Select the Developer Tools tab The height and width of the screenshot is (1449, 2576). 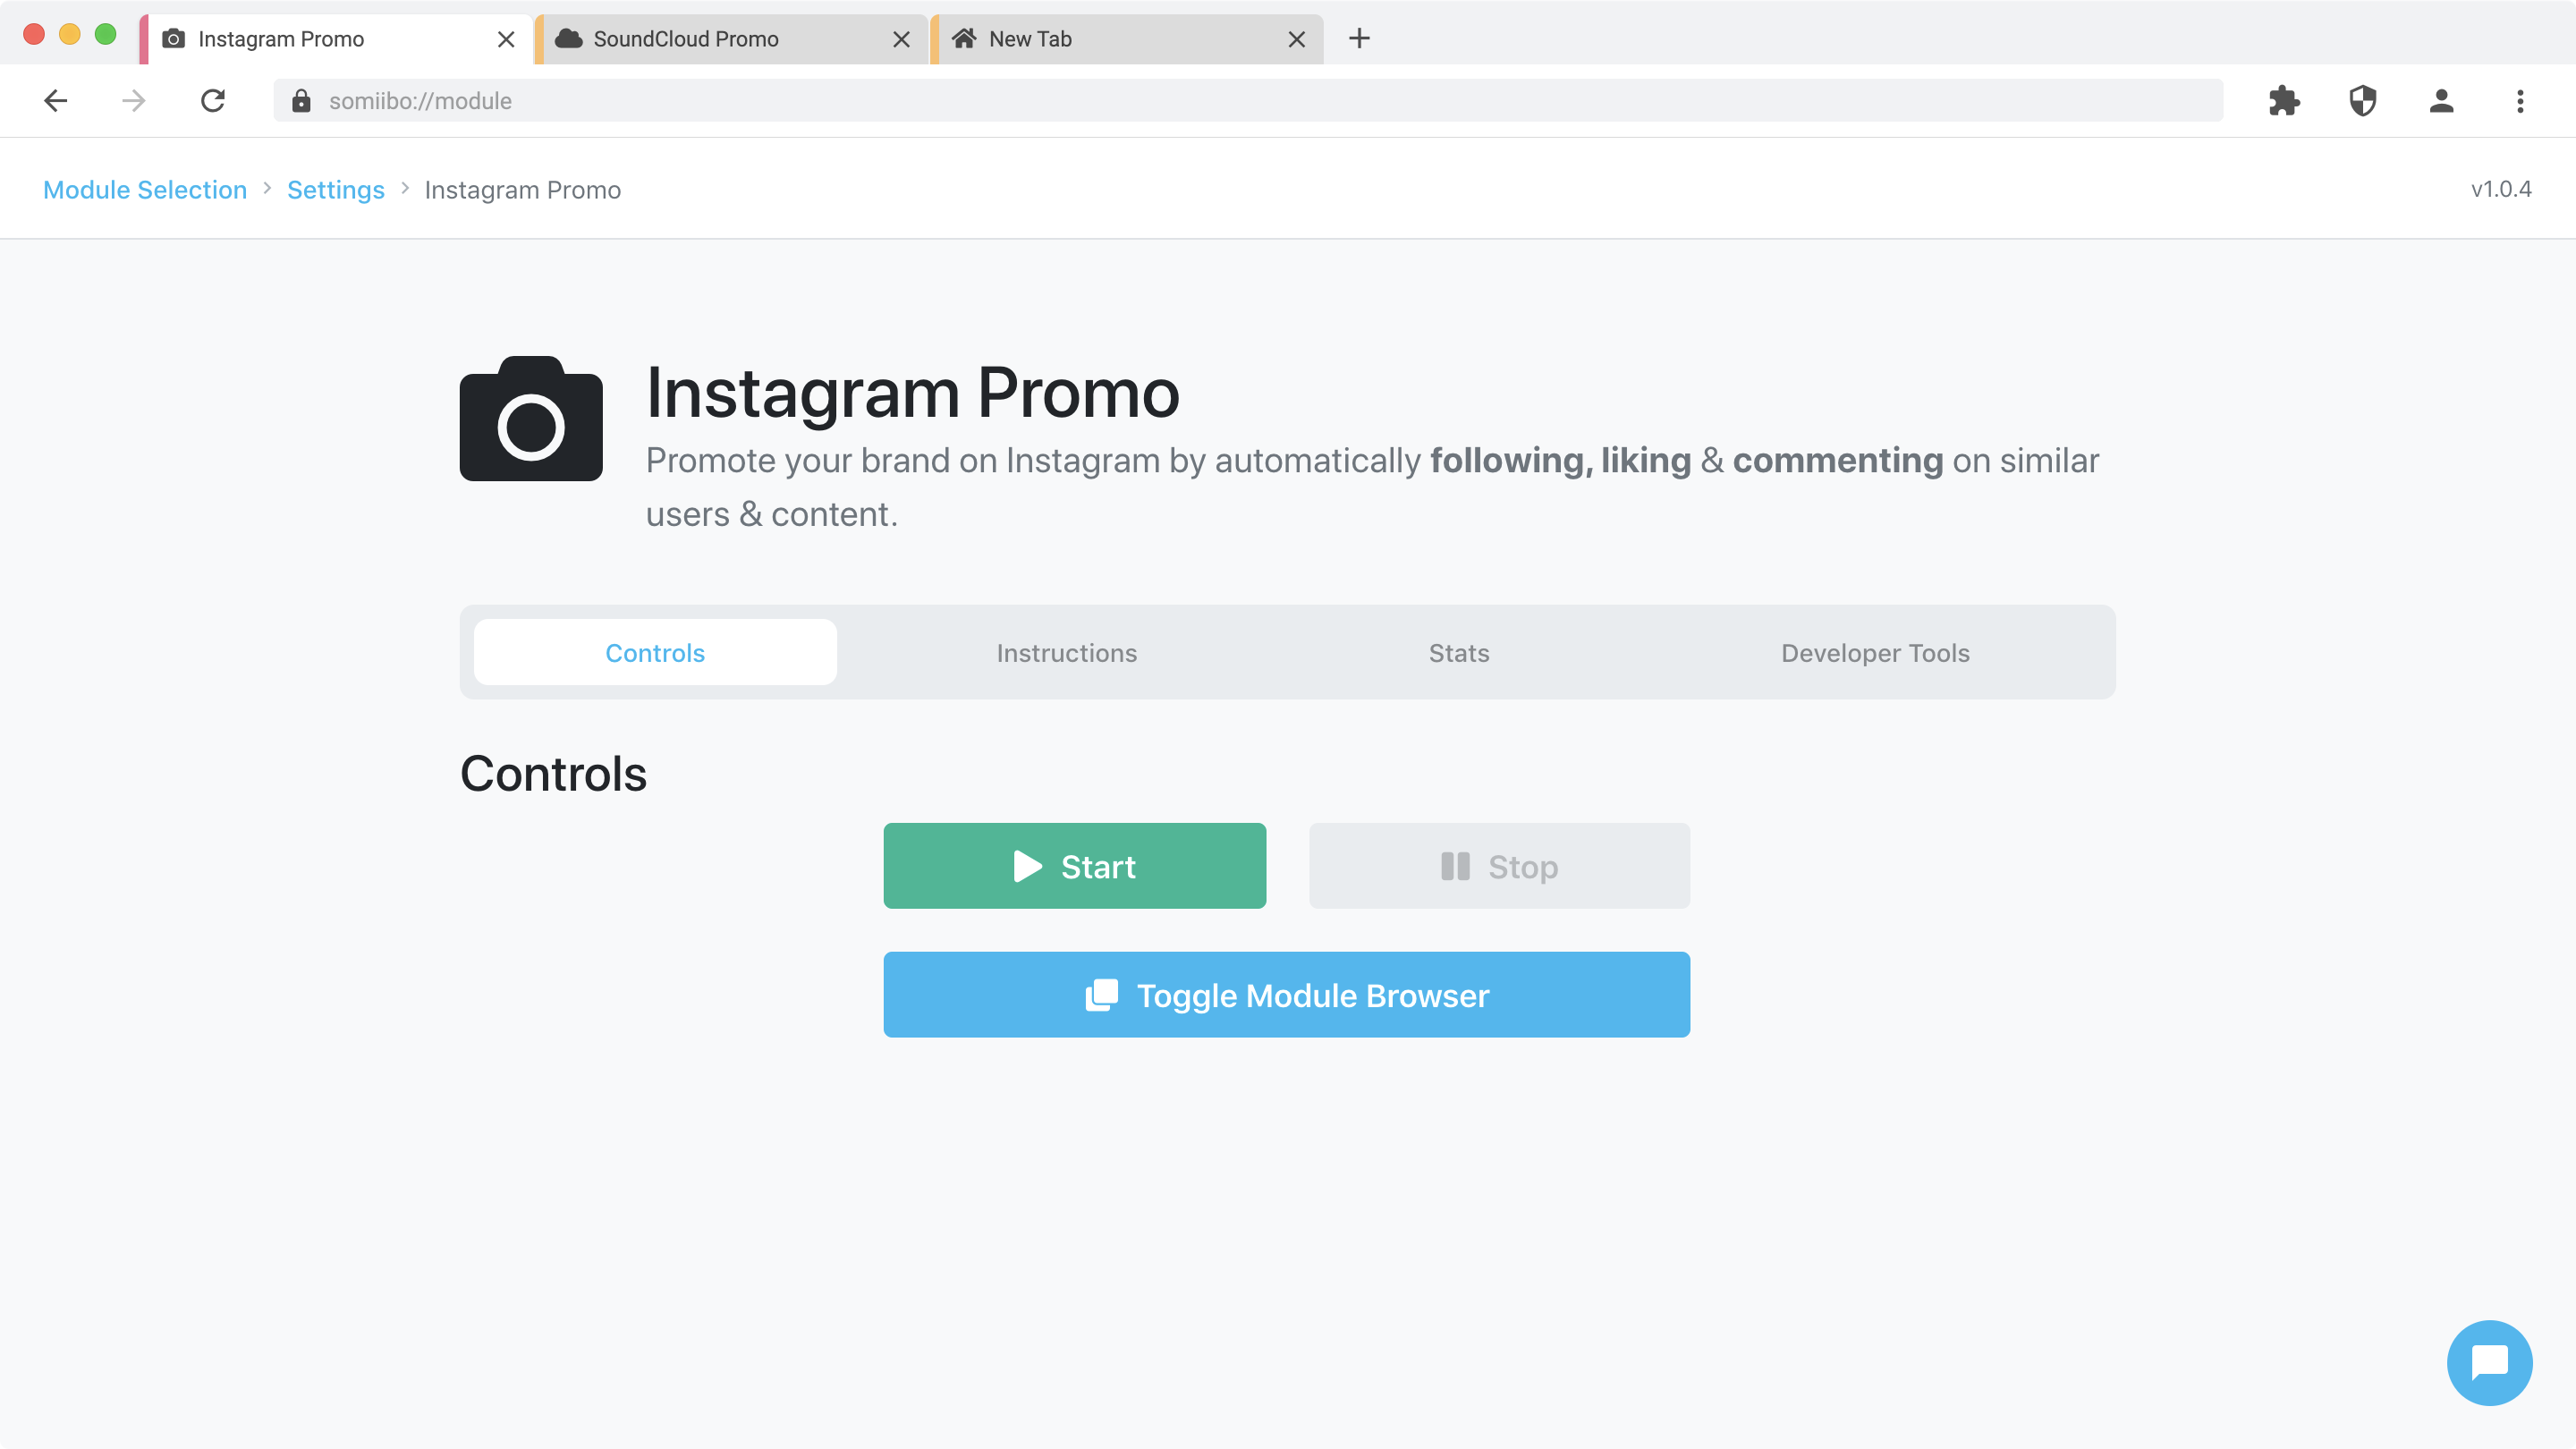pyautogui.click(x=1875, y=653)
